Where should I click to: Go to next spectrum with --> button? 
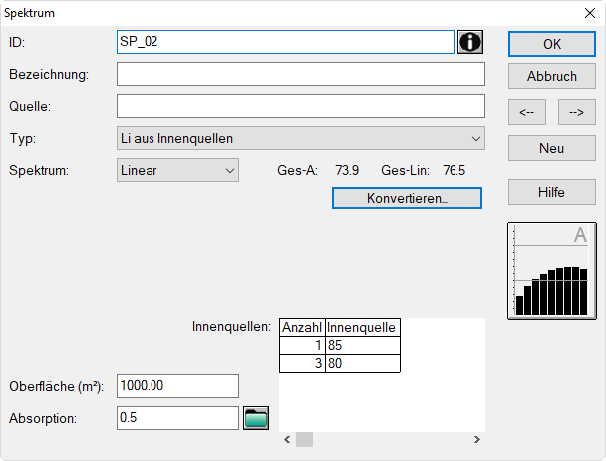pyautogui.click(x=576, y=112)
